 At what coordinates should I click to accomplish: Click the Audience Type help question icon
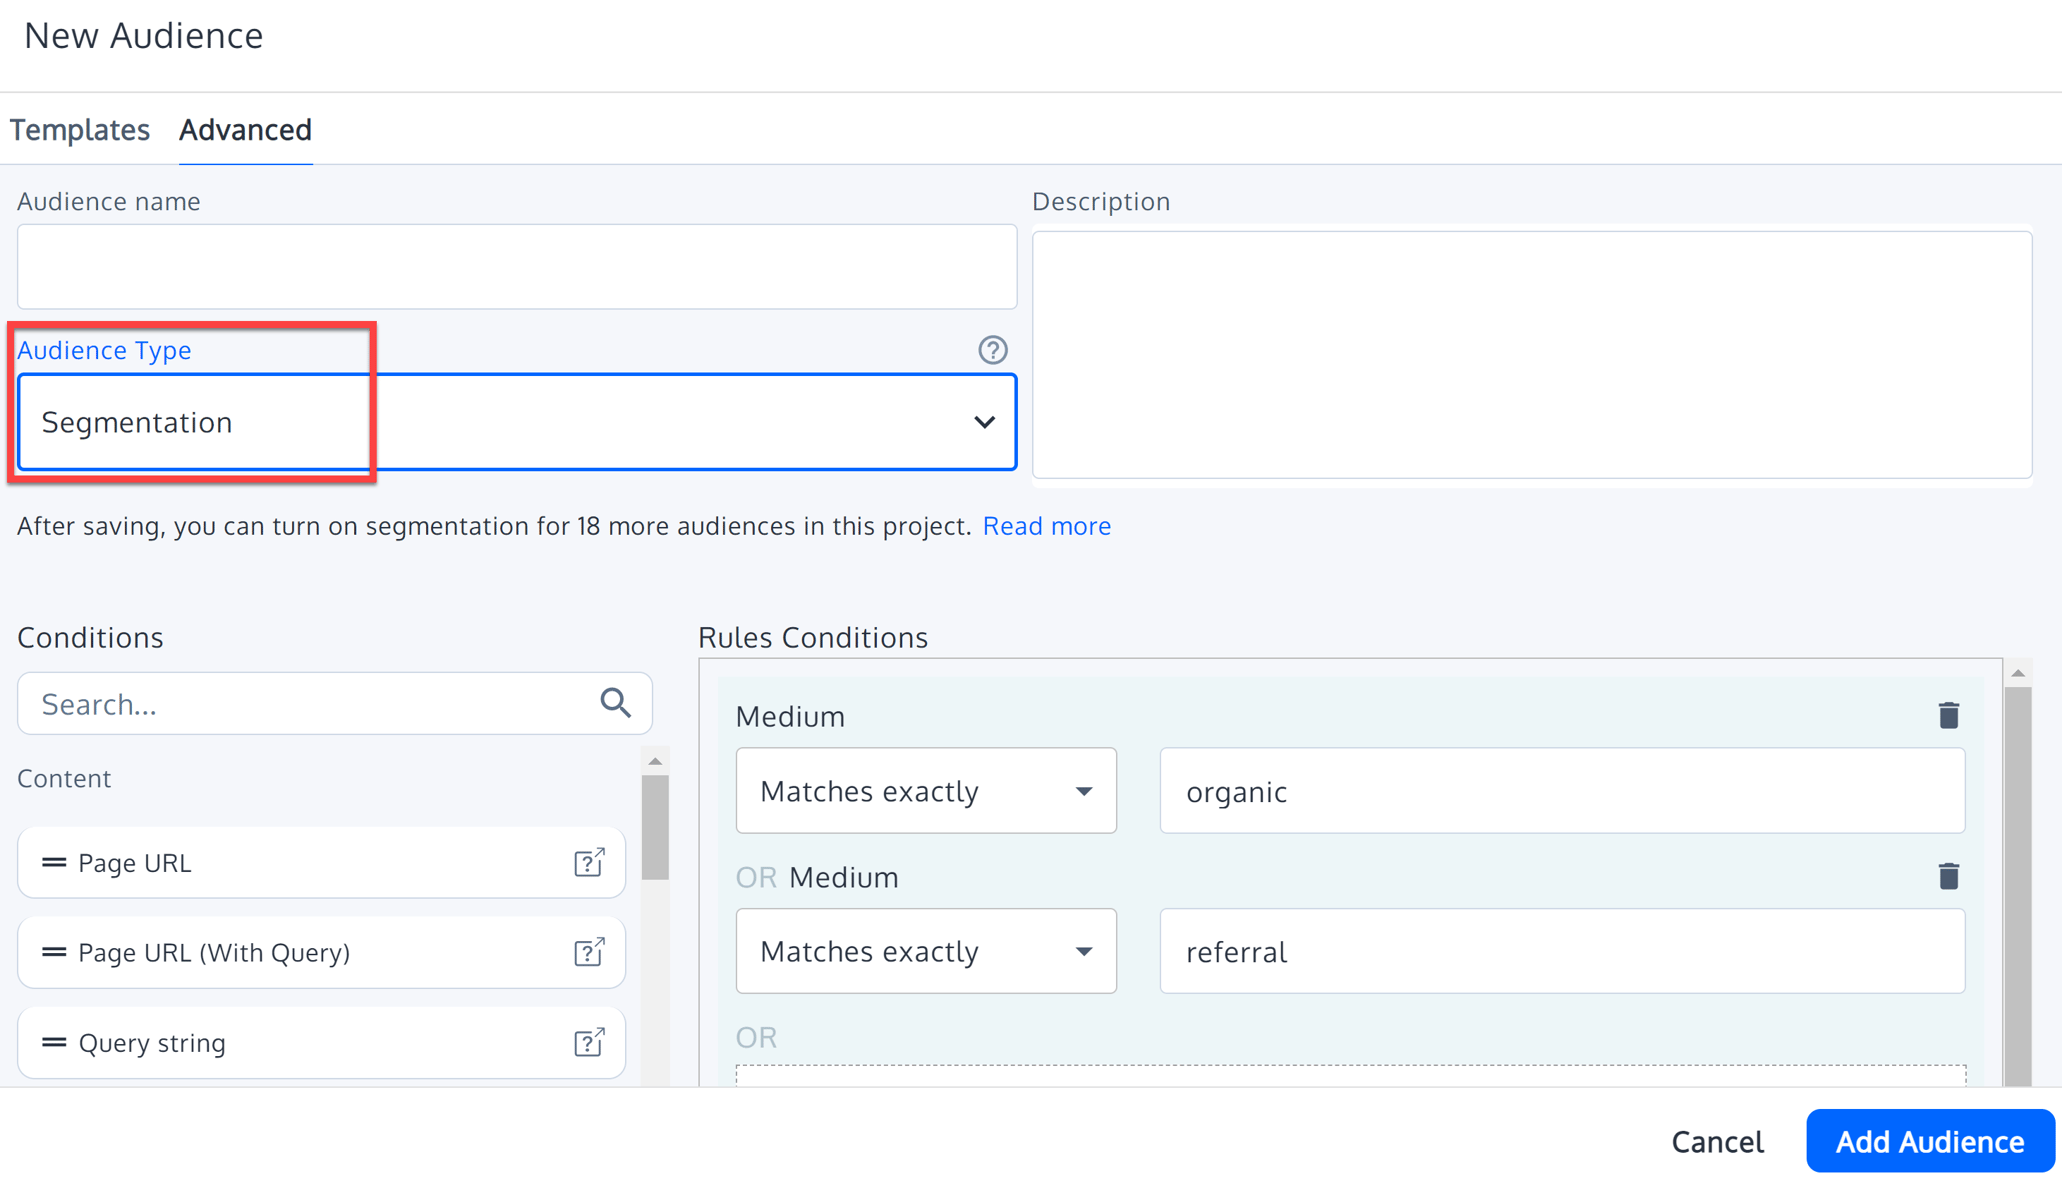point(992,350)
